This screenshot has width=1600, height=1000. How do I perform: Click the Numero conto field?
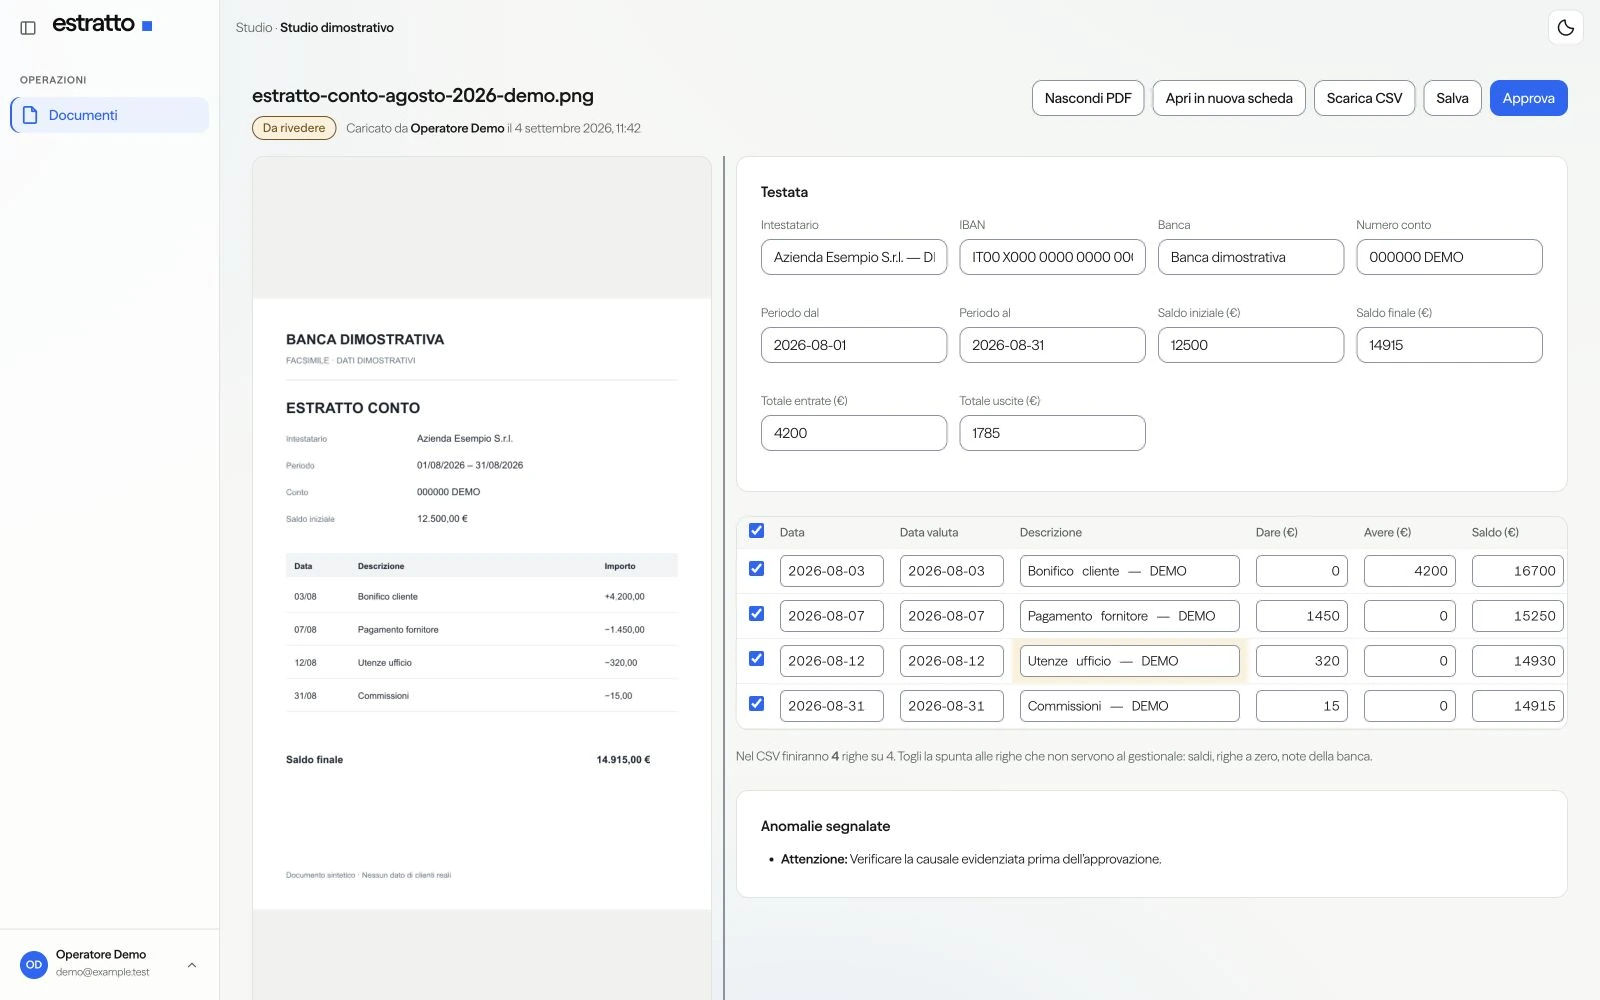[x=1449, y=257]
